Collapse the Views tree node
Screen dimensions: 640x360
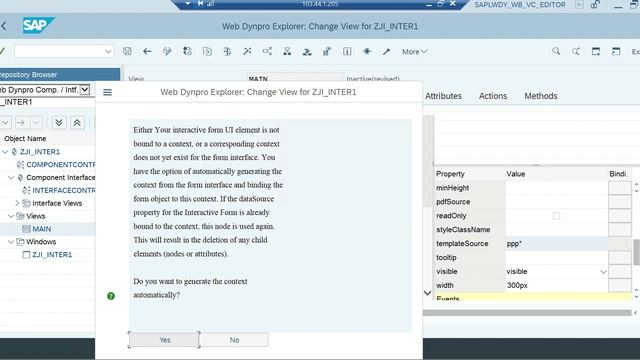point(11,216)
